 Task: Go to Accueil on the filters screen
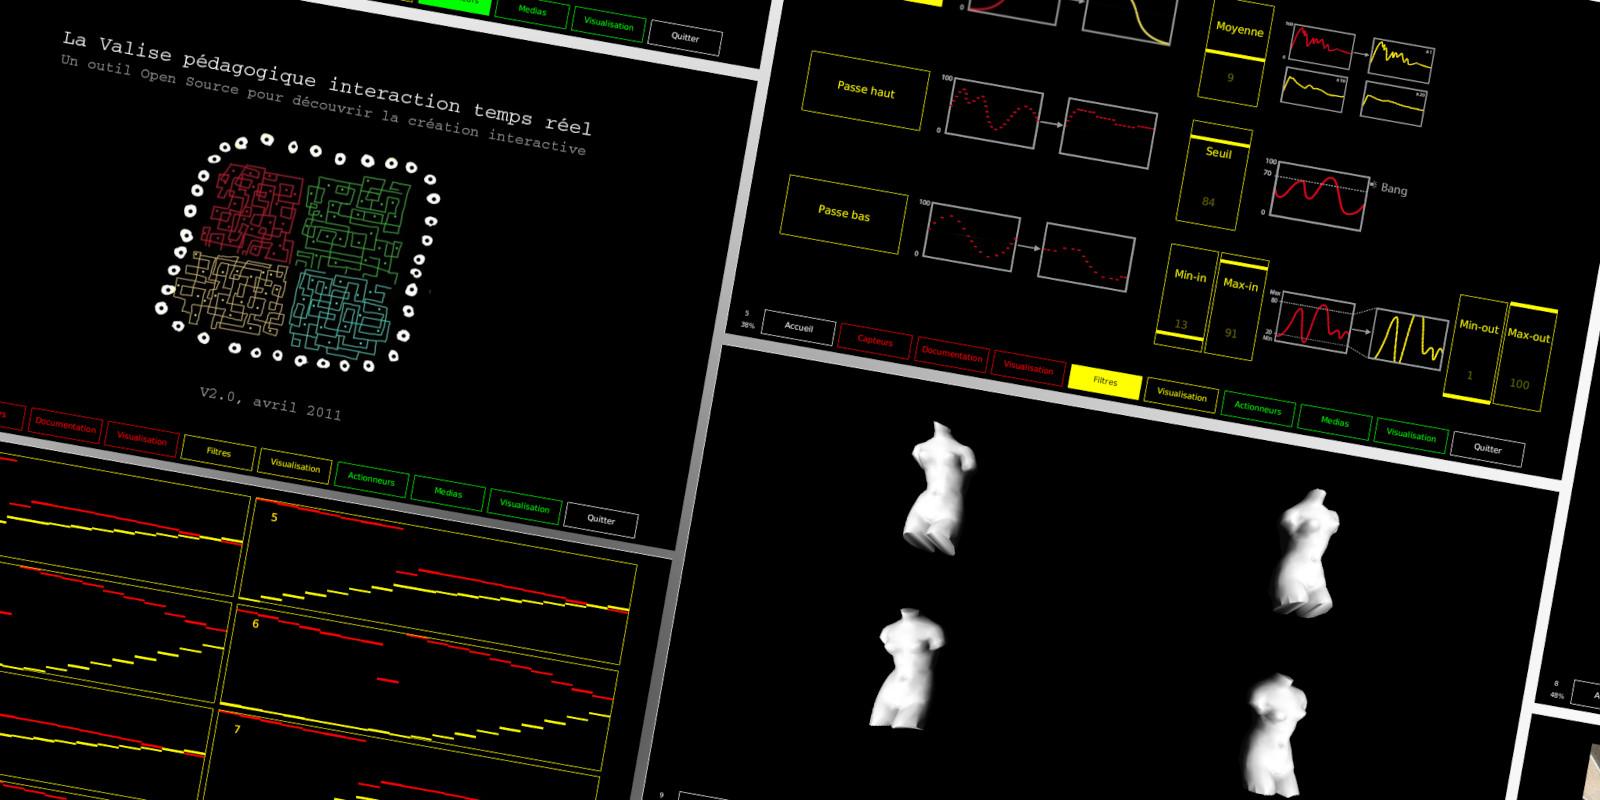point(798,327)
